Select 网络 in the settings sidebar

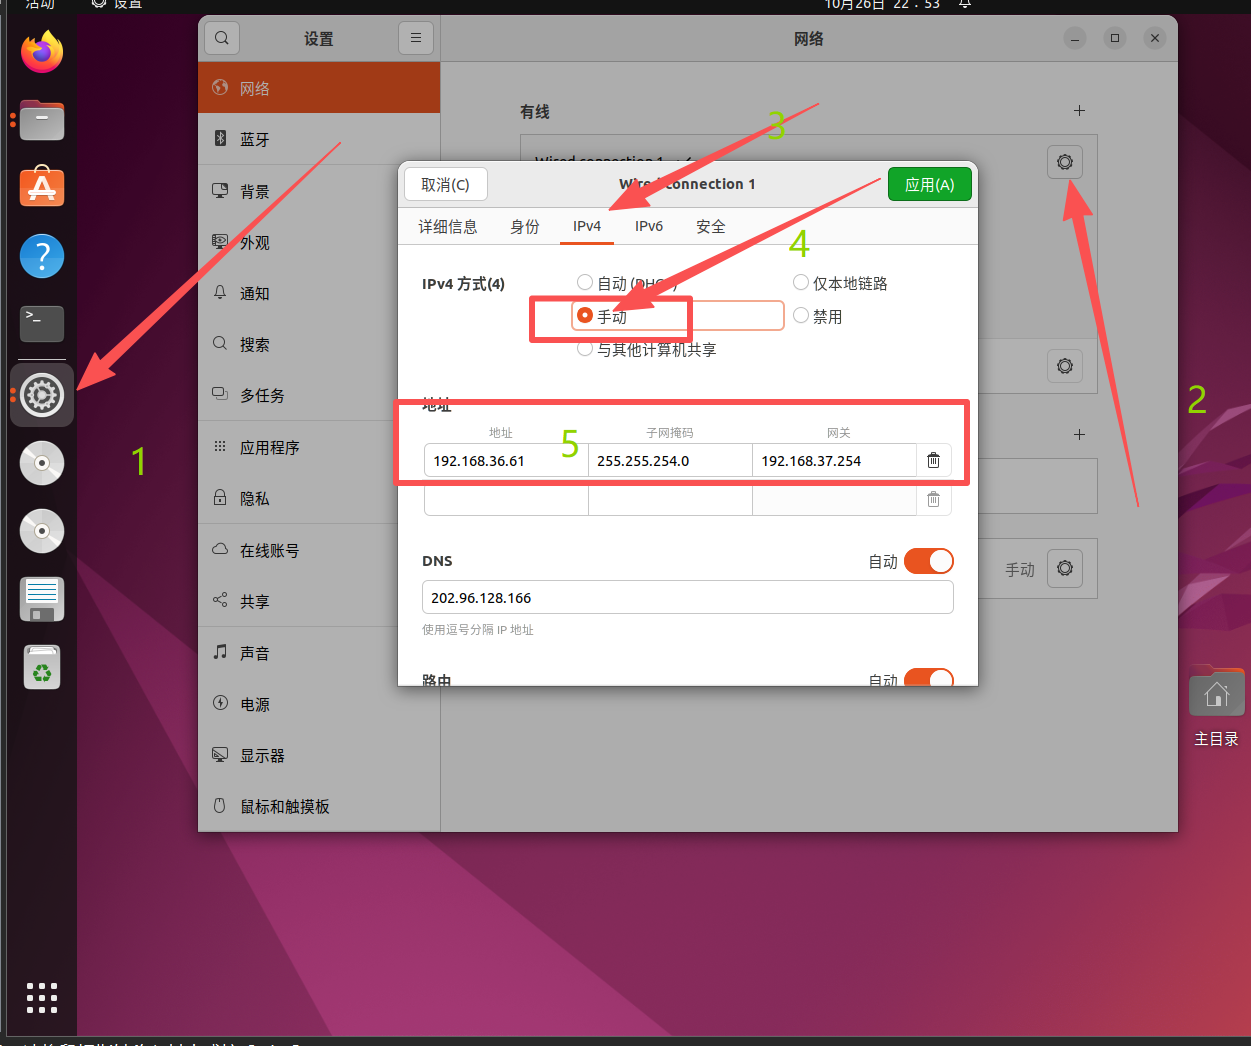click(x=319, y=88)
